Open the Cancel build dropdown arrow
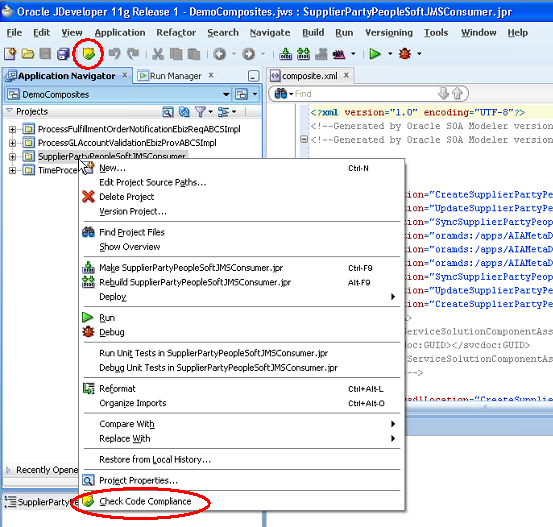Viewport: 553px width, 527px height. click(x=353, y=54)
